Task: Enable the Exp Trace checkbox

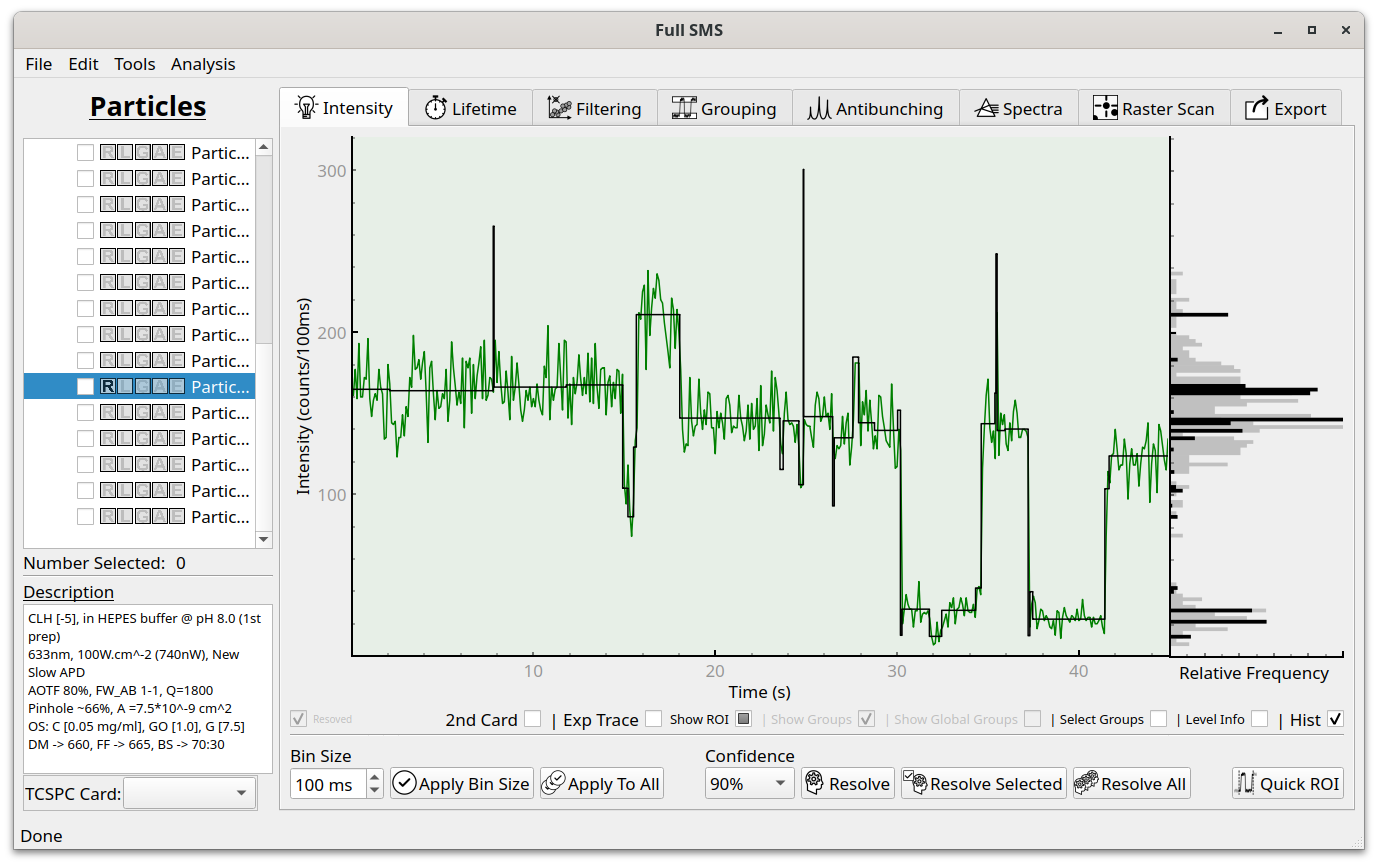Action: [x=654, y=719]
